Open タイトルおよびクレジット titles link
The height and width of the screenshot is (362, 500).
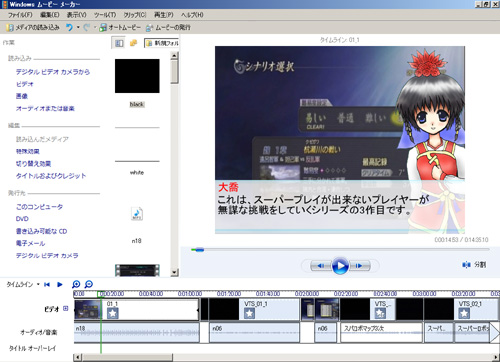click(51, 176)
